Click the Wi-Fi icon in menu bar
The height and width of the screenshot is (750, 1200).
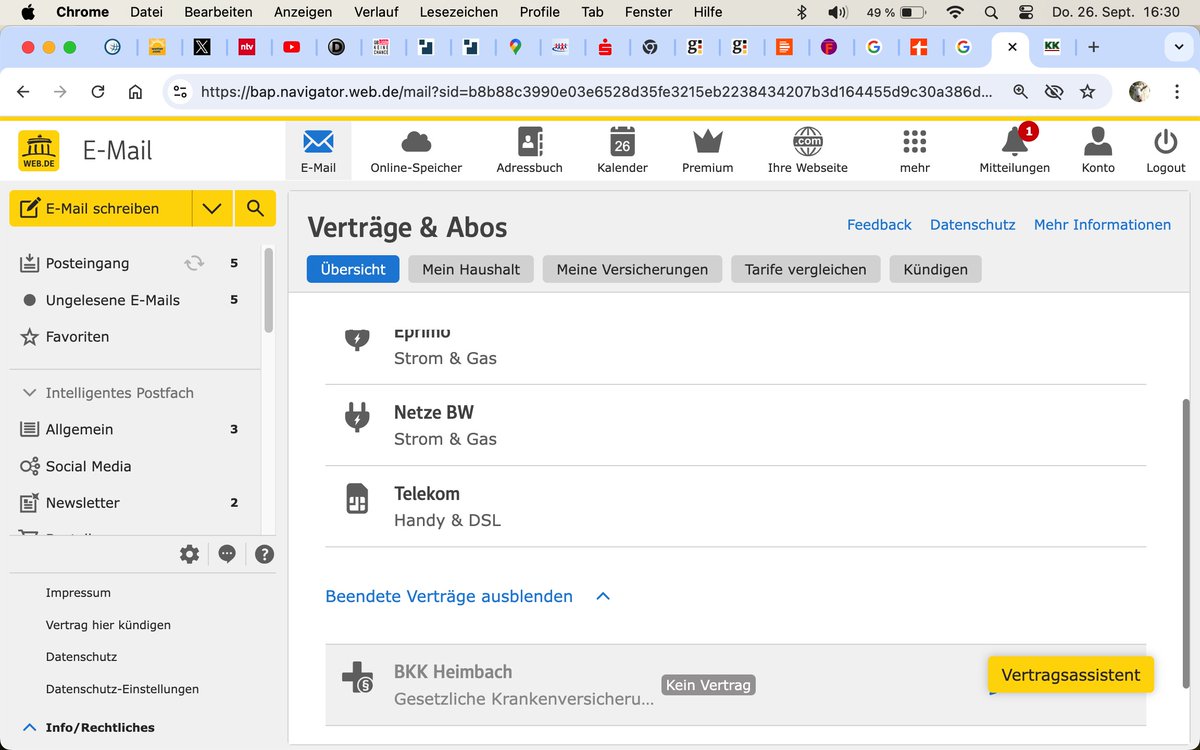(x=955, y=12)
